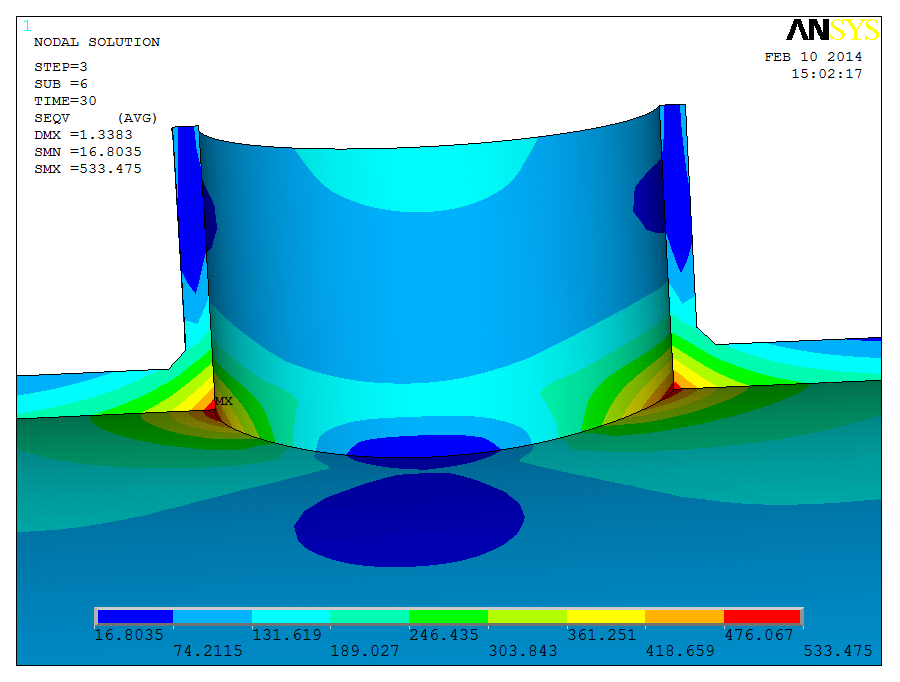Click the window number 1 label
This screenshot has width=900, height=682.
(27, 26)
